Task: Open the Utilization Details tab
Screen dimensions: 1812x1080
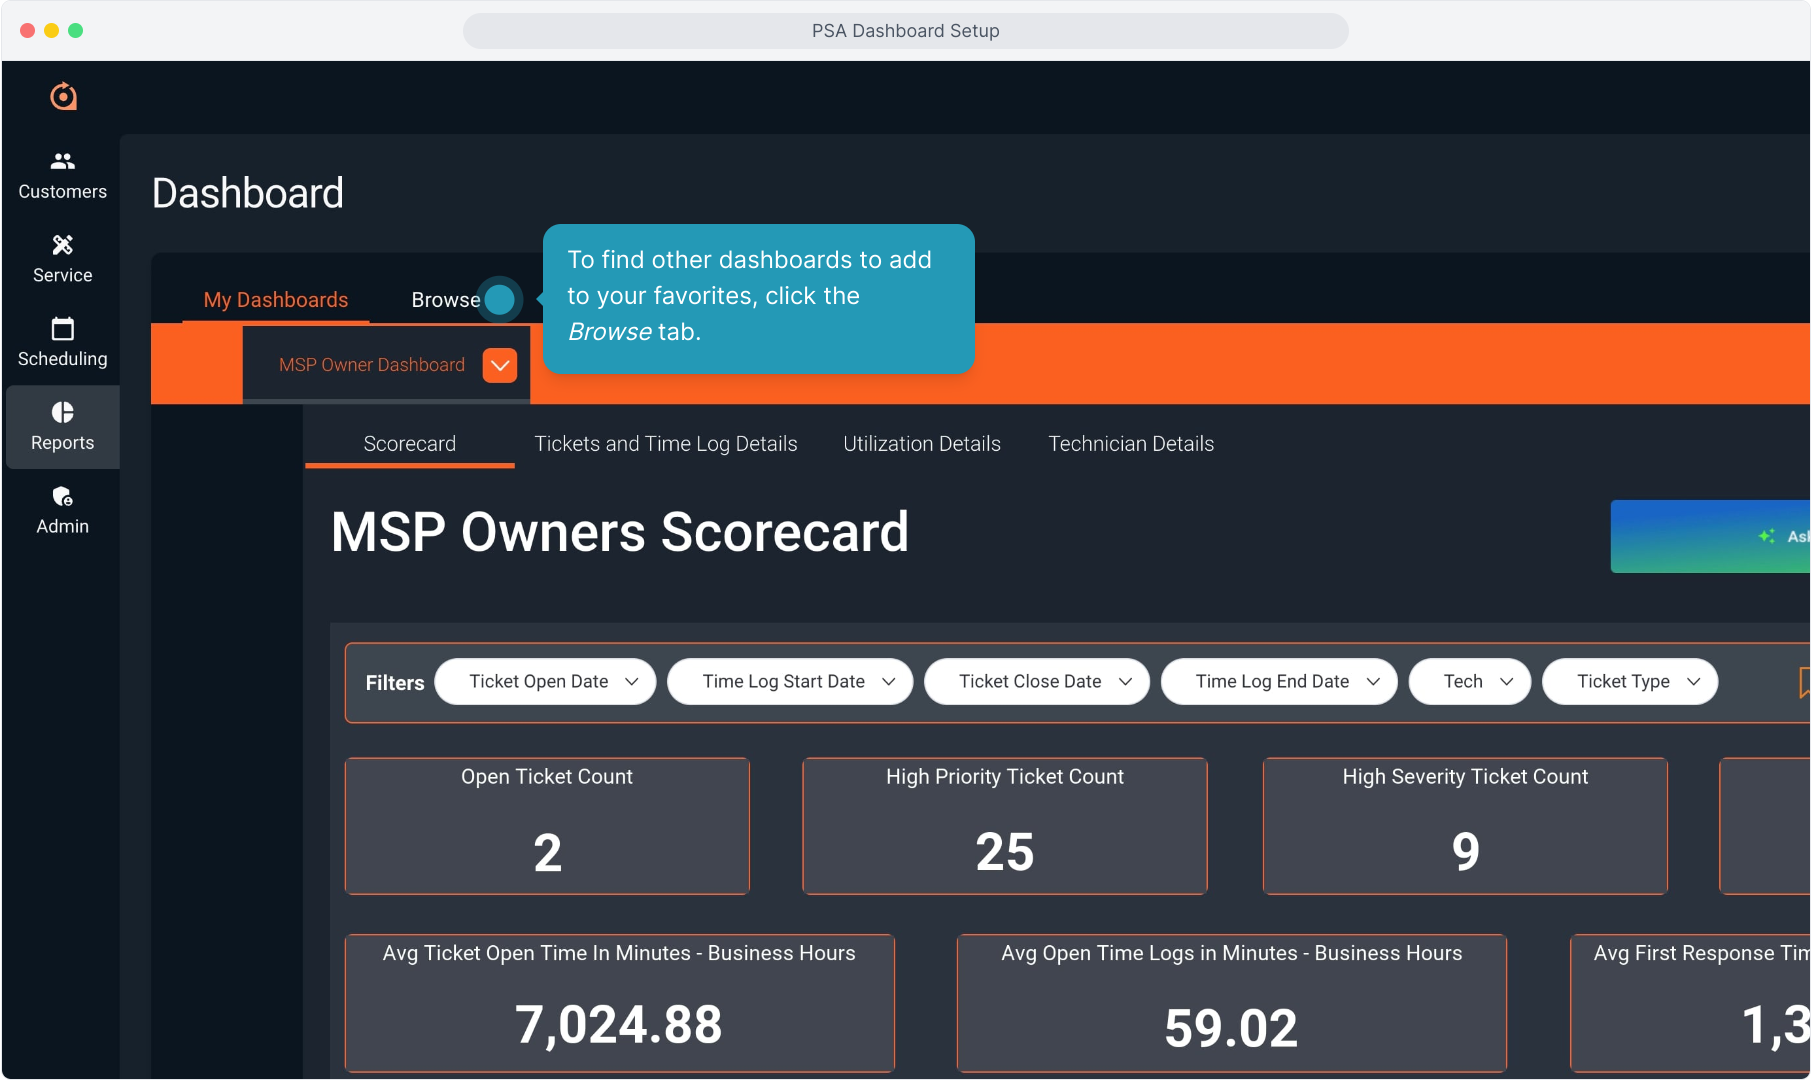Action: (x=921, y=444)
